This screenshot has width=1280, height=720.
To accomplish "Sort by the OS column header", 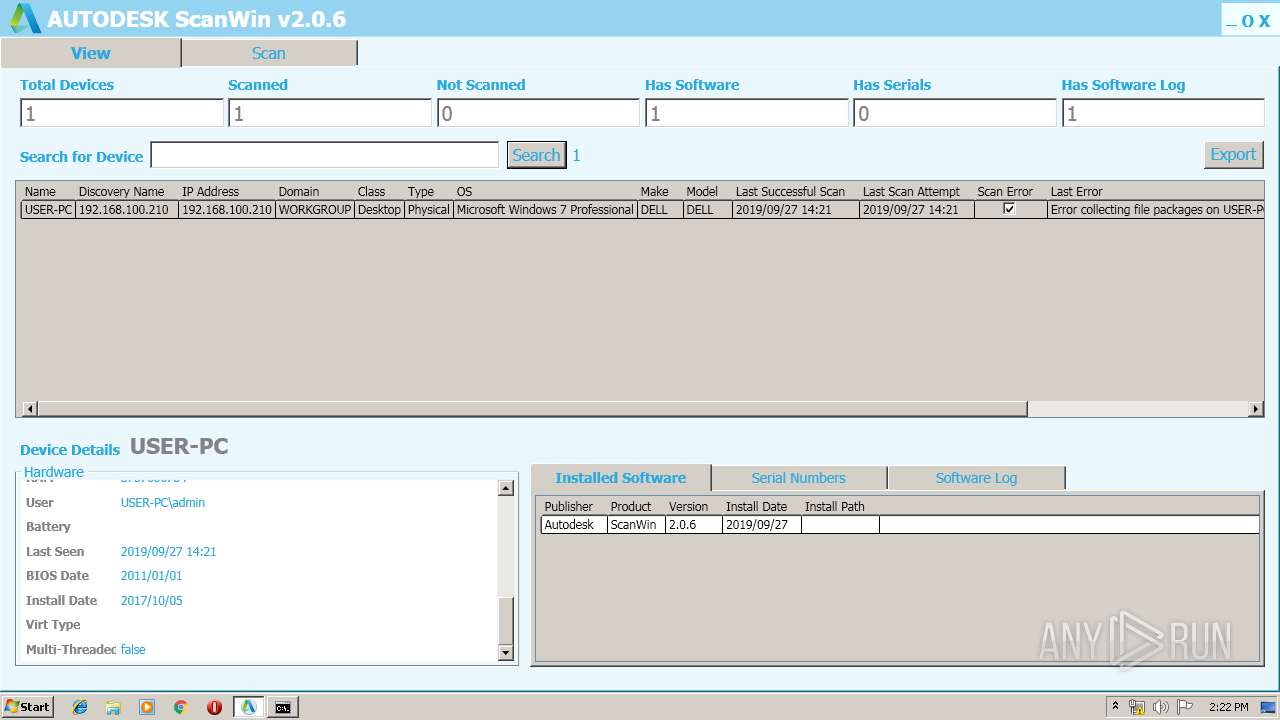I will coord(464,191).
